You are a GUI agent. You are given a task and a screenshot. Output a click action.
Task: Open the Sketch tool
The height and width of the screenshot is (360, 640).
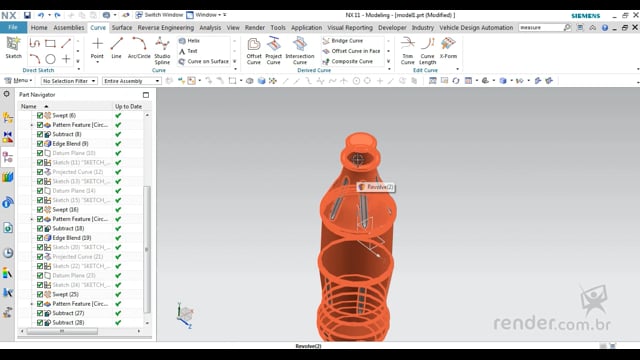tap(13, 48)
